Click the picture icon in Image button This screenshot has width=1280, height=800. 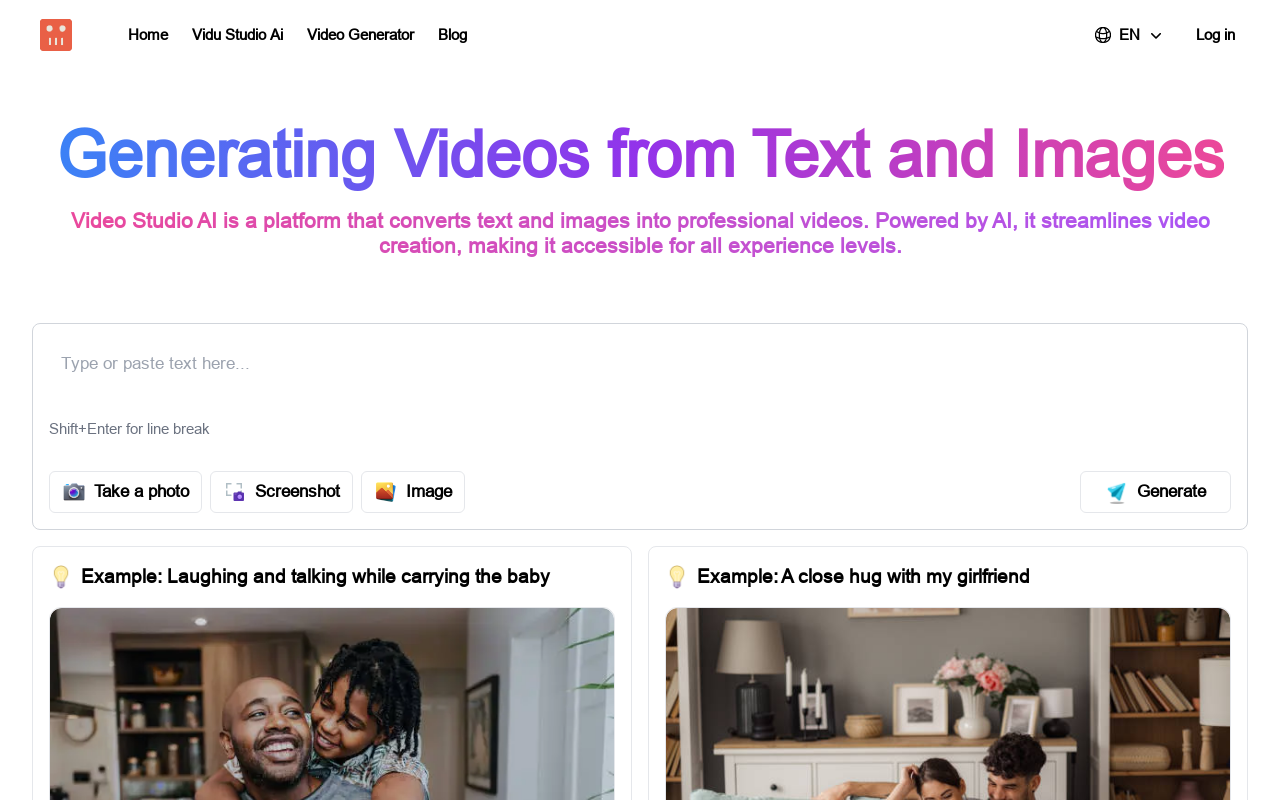tap(385, 491)
